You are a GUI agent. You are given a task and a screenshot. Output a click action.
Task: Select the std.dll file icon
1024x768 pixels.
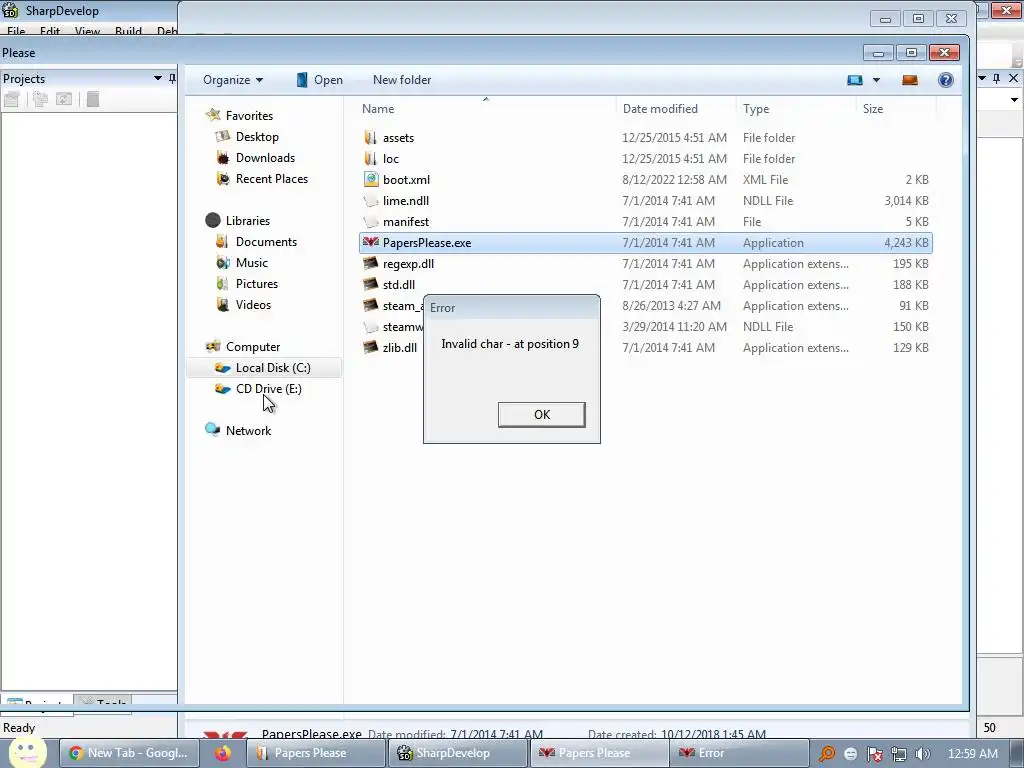[371, 284]
